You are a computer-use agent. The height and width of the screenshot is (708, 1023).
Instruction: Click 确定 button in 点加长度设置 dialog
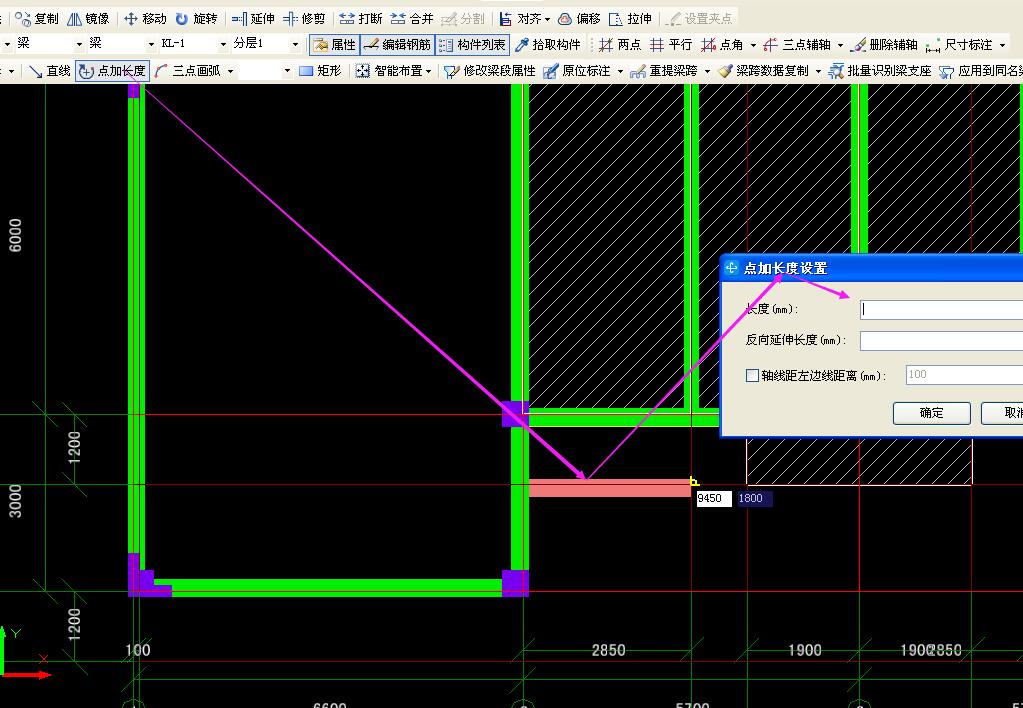pyautogui.click(x=931, y=413)
